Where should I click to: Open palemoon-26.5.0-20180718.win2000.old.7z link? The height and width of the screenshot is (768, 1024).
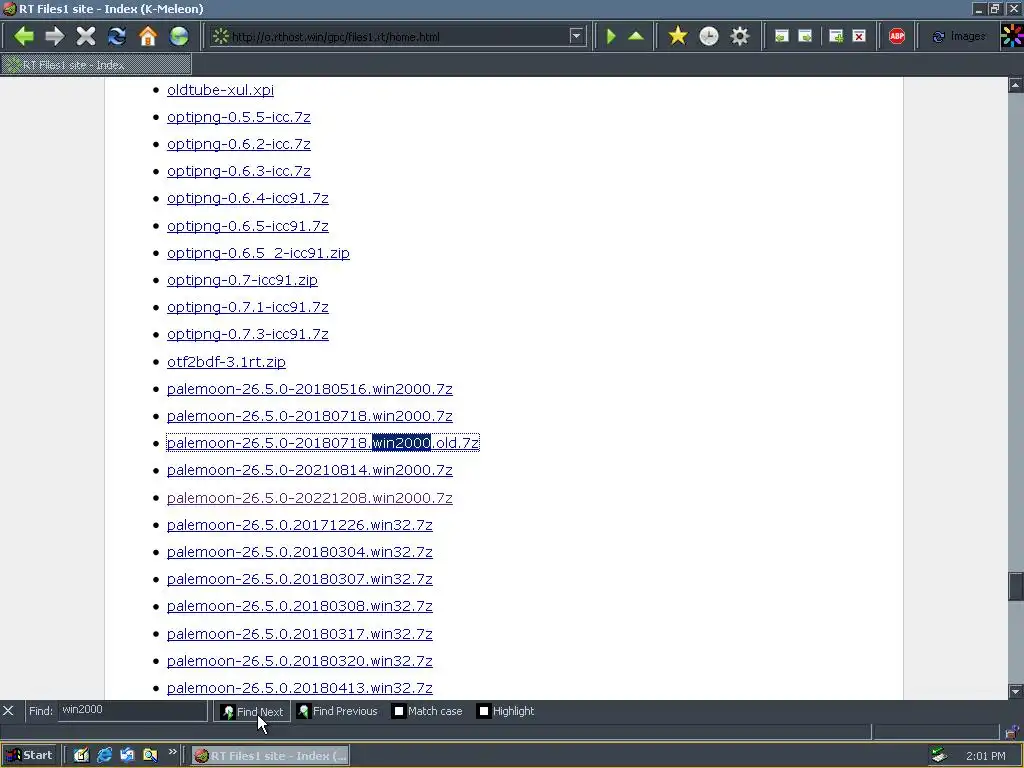coord(323,443)
